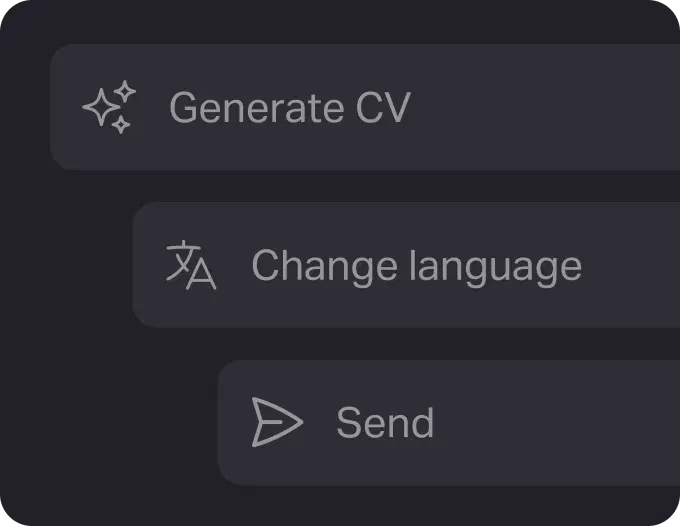Choose the Send menu option
The width and height of the screenshot is (680, 526).
(385, 423)
